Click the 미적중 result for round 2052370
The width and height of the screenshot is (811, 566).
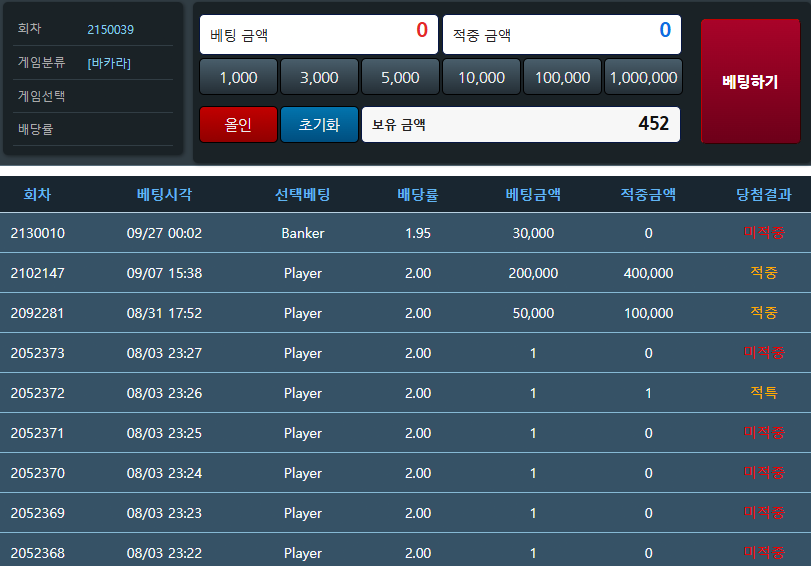tap(764, 472)
